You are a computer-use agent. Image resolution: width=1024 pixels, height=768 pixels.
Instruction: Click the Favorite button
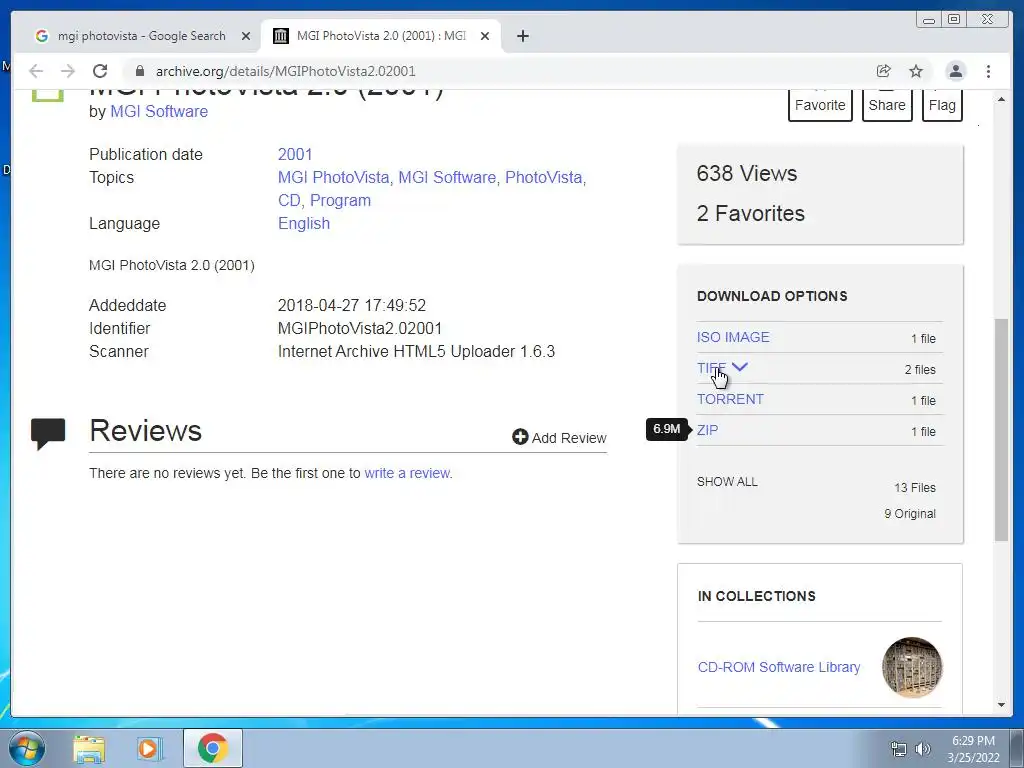(x=820, y=104)
